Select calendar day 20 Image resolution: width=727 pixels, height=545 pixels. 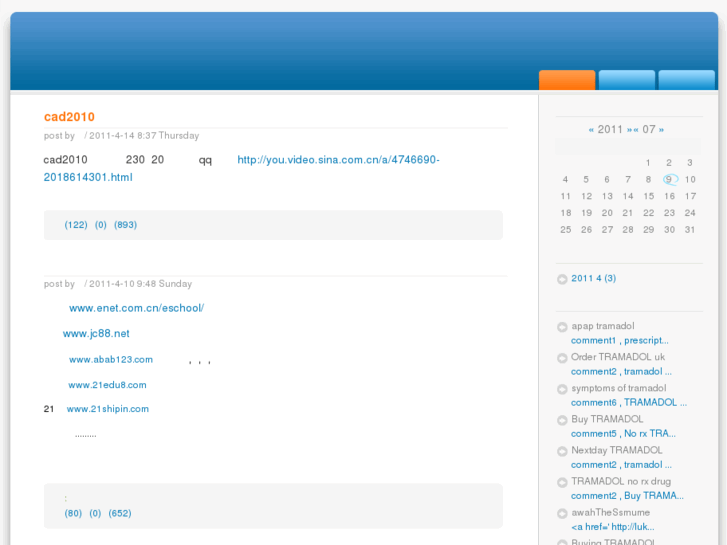pyautogui.click(x=607, y=213)
